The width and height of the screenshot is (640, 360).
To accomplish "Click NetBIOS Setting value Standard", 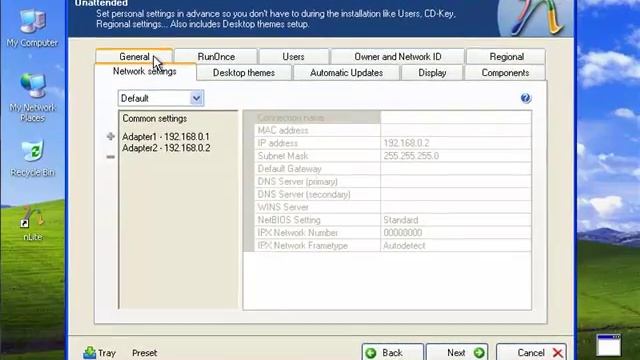I will coord(456,220).
